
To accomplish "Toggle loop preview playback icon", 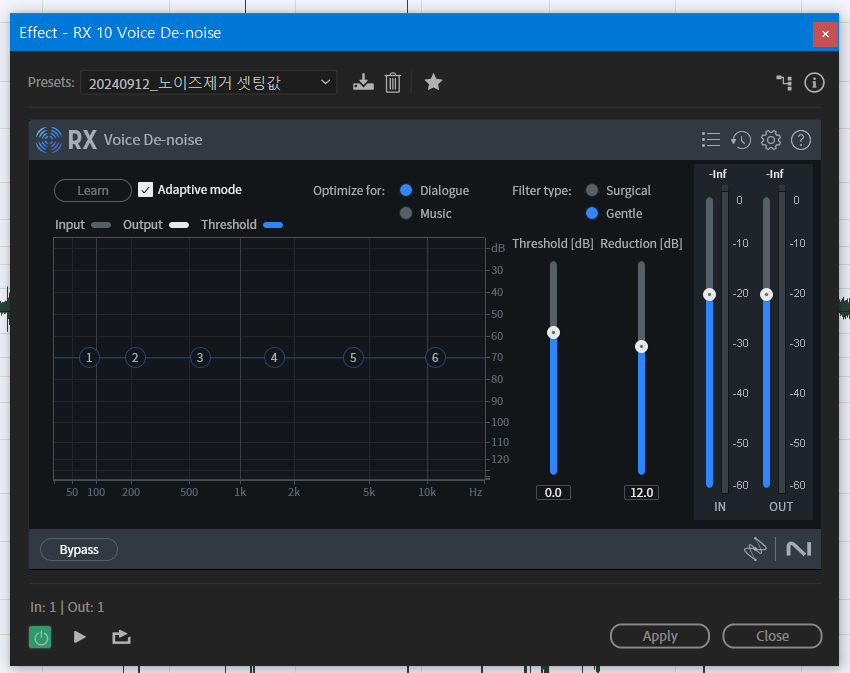I will click(121, 637).
